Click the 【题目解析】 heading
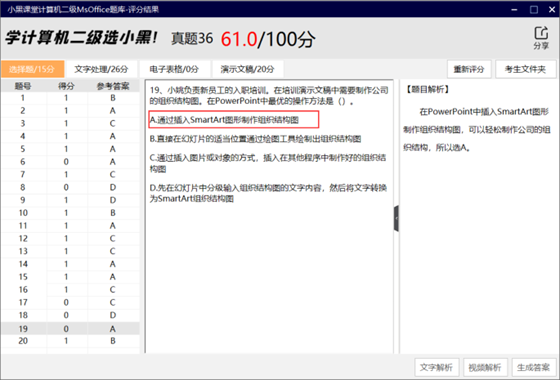 click(x=427, y=89)
